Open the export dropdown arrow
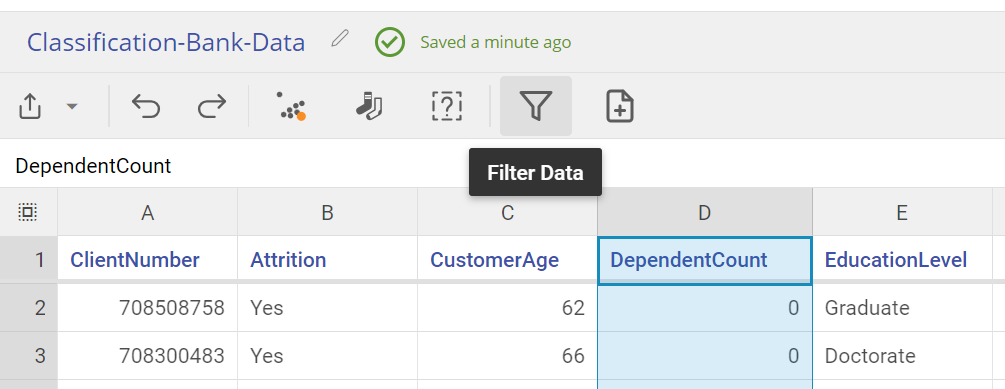Screen dimensions: 1005x389 point(72,106)
